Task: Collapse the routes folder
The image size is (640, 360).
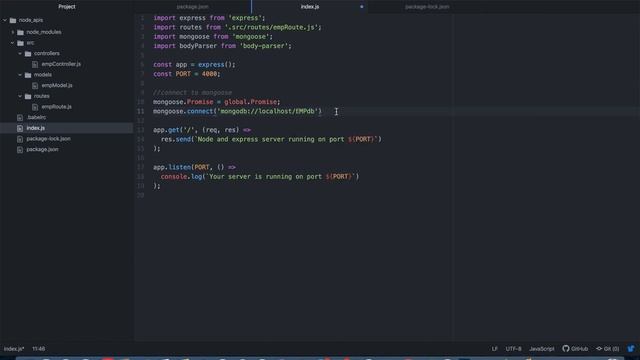Action: click(x=20, y=96)
